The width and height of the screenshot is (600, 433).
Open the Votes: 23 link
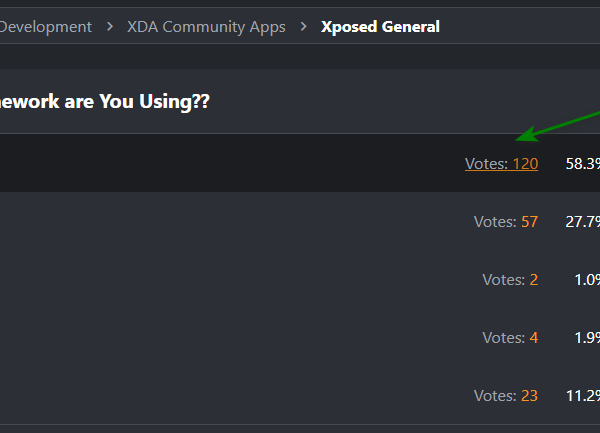[x=505, y=395]
